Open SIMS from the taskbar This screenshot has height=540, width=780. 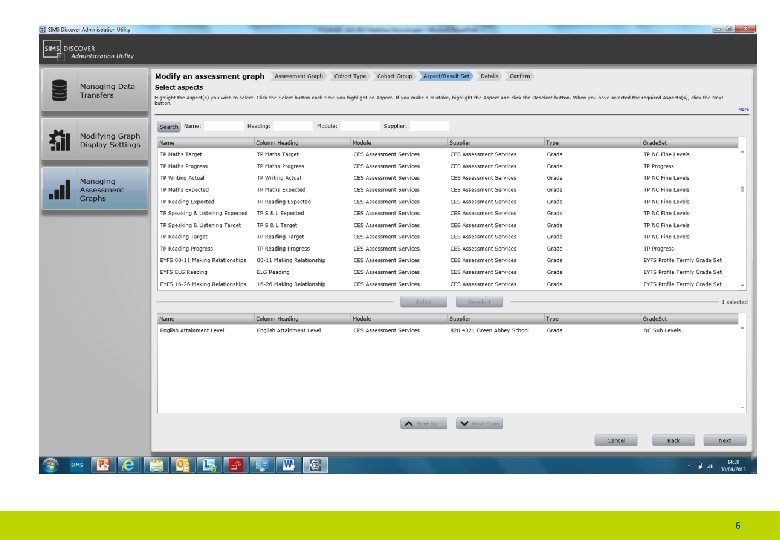coord(77,465)
